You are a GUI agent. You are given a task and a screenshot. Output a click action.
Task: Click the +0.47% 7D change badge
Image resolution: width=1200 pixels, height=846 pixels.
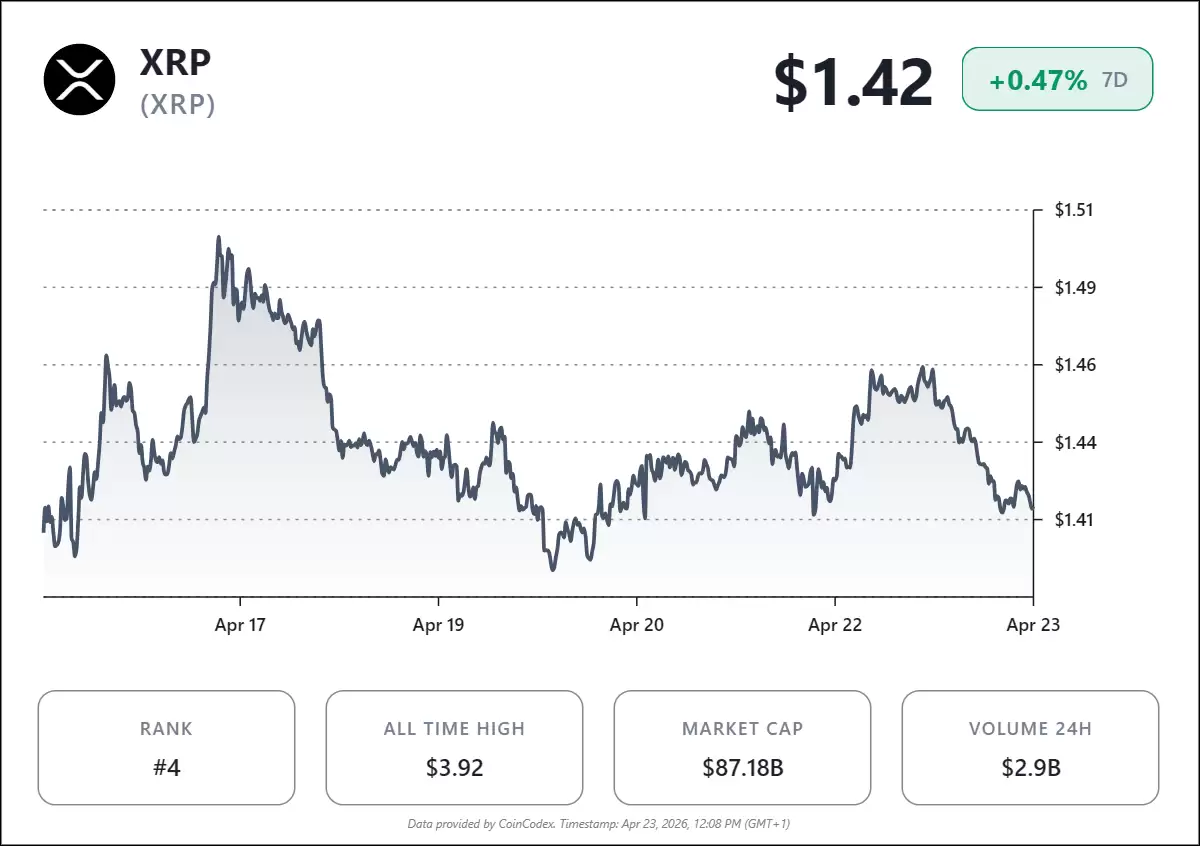tap(1057, 80)
